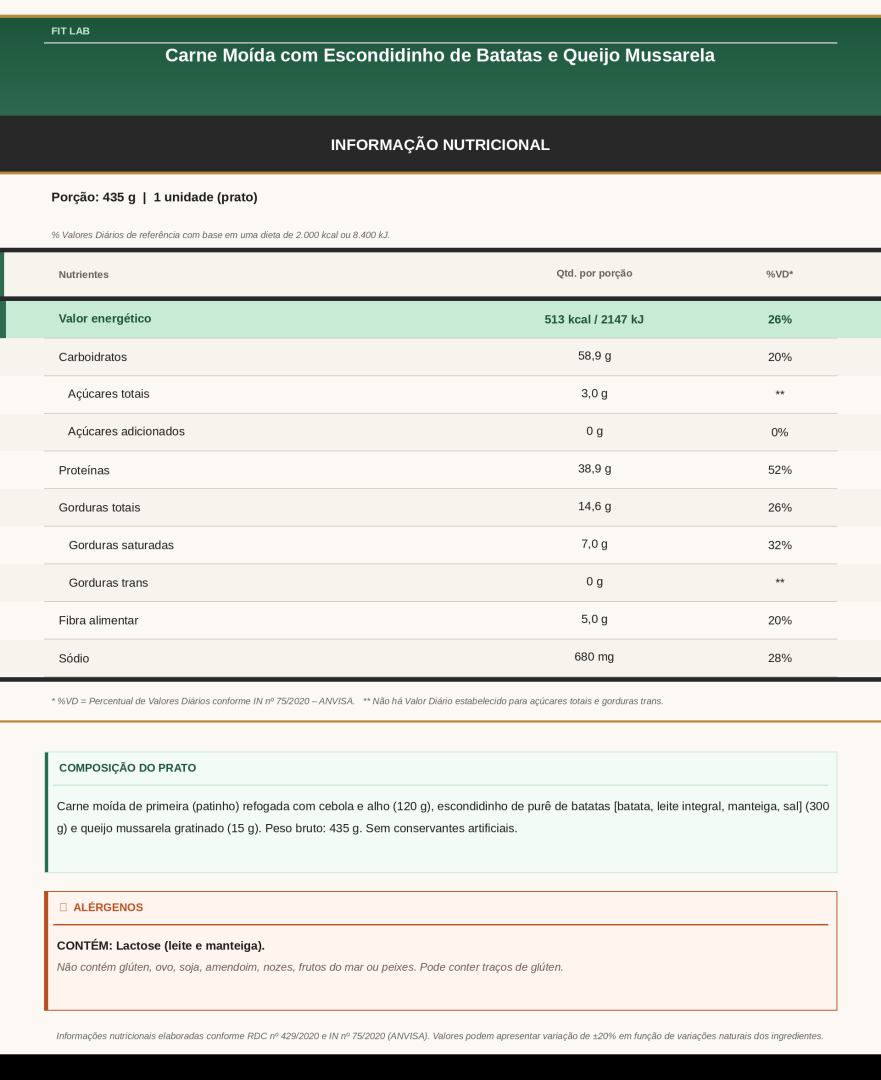881x1080 pixels.
Task: Click the Gorduras saturadas 32% value
Action: [780, 545]
